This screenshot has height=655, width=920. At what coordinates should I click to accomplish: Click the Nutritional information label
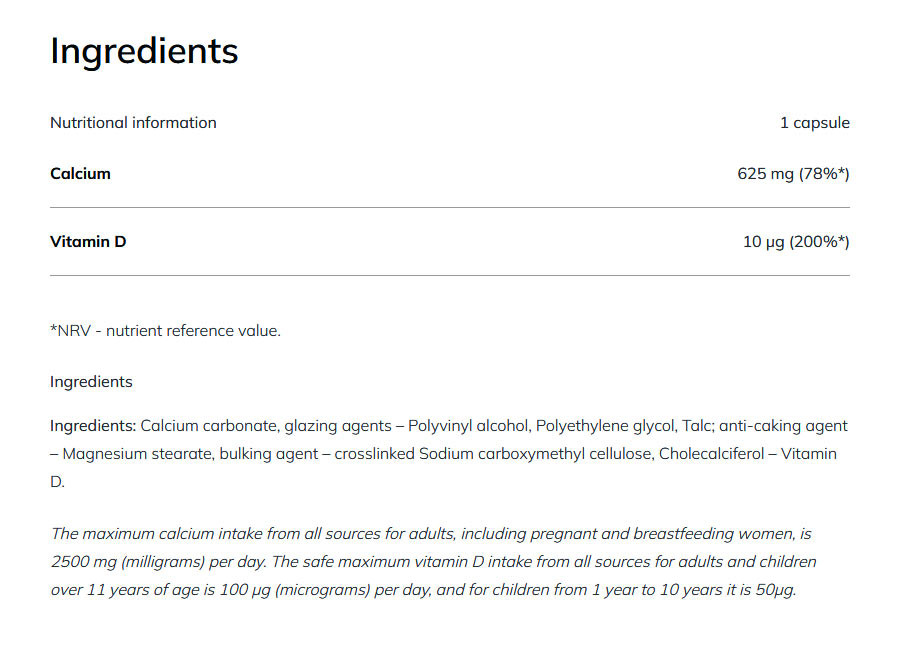coord(133,123)
